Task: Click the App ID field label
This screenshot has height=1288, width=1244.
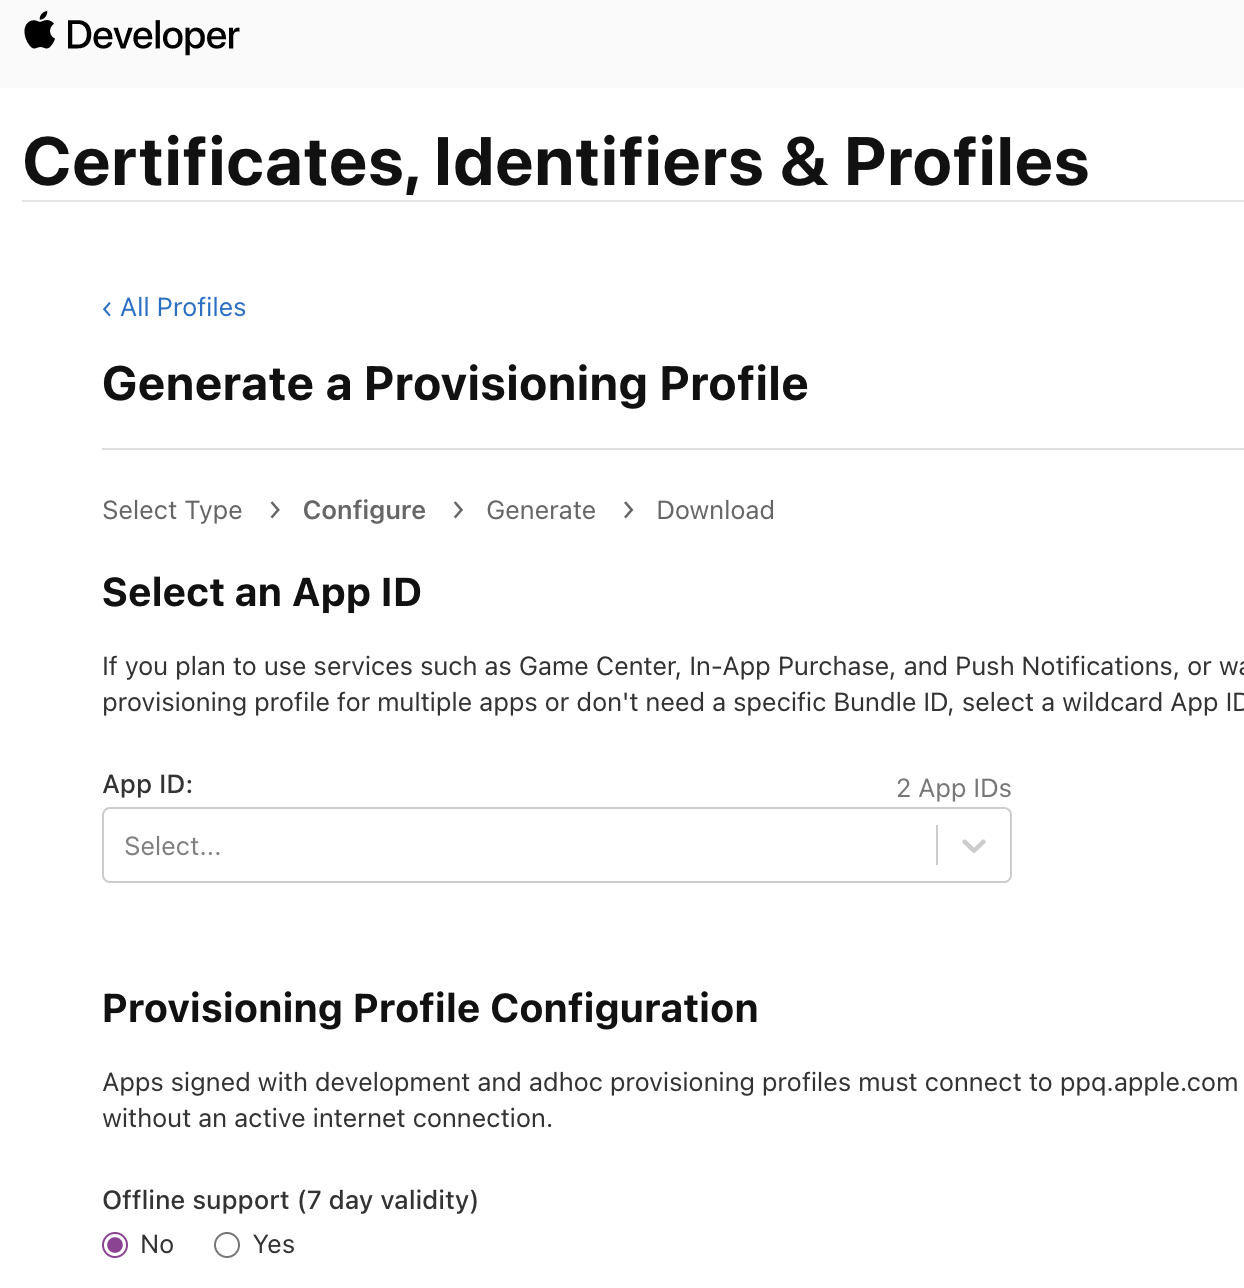Action: tap(147, 784)
